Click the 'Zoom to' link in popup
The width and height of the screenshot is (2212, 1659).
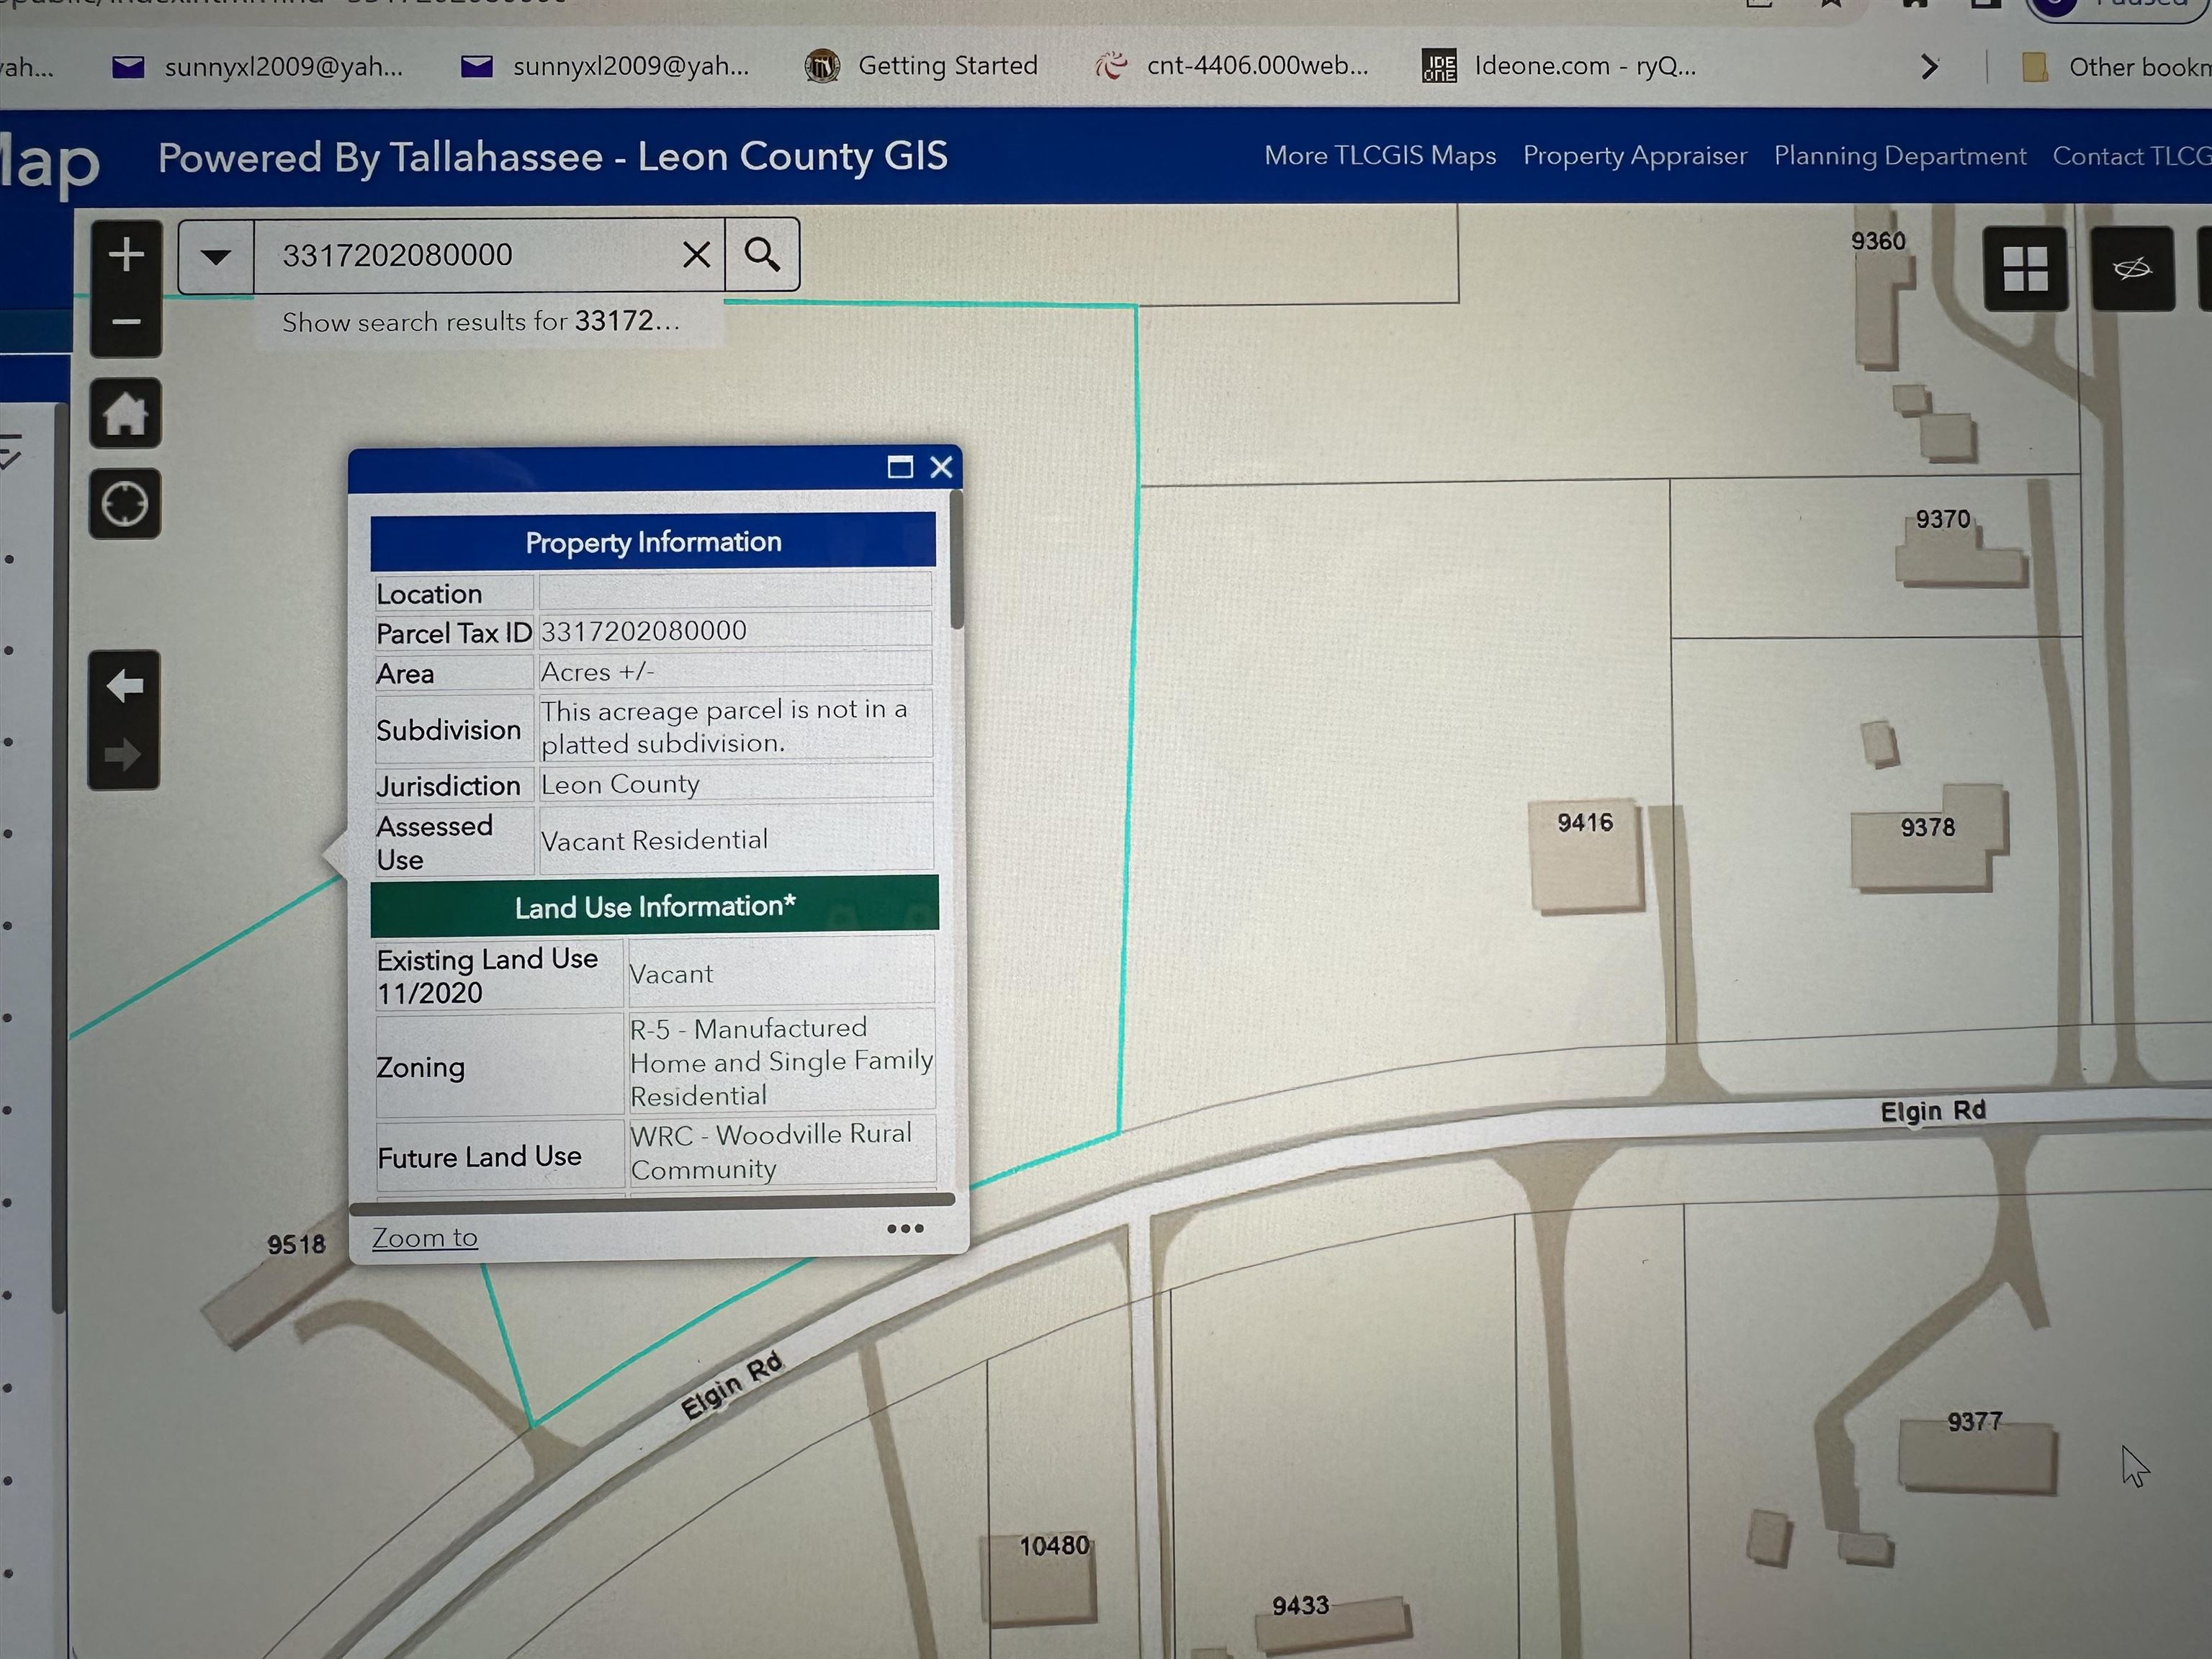[x=424, y=1238]
